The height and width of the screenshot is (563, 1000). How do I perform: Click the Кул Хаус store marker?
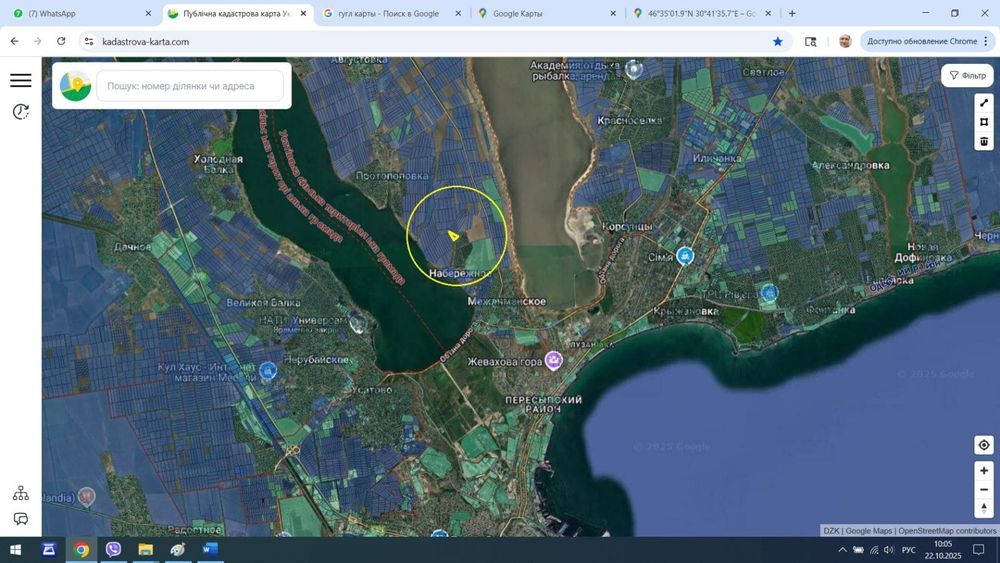tap(268, 370)
